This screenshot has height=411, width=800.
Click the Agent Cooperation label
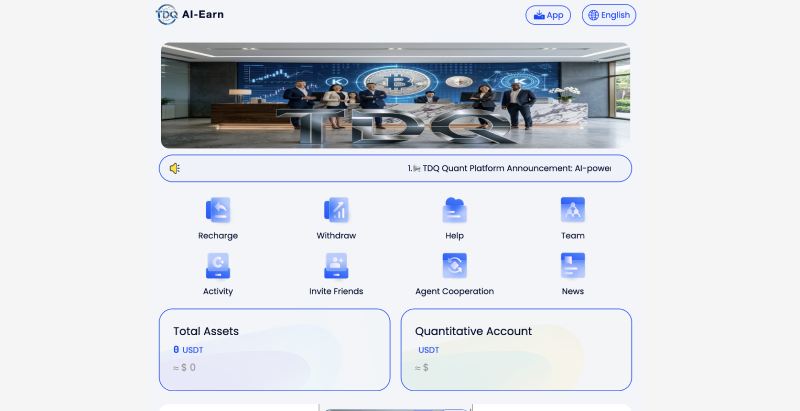coord(455,291)
